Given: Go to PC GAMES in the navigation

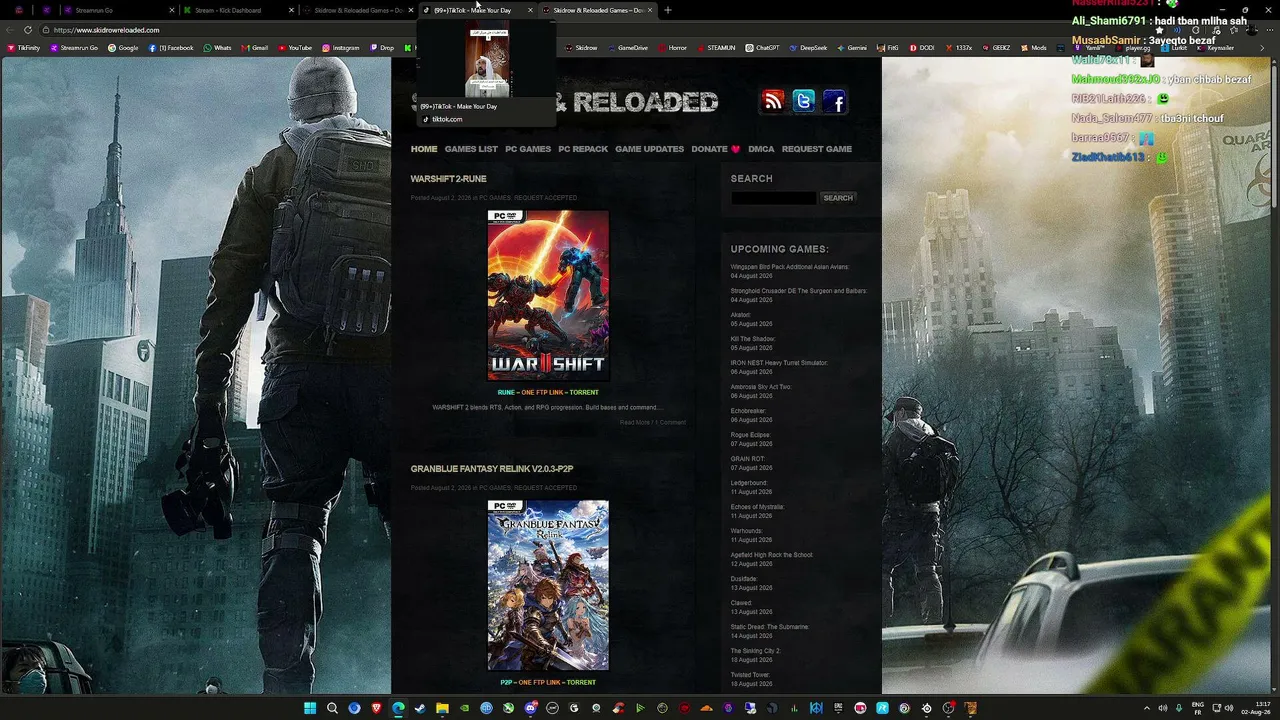Looking at the screenshot, I should (528, 149).
